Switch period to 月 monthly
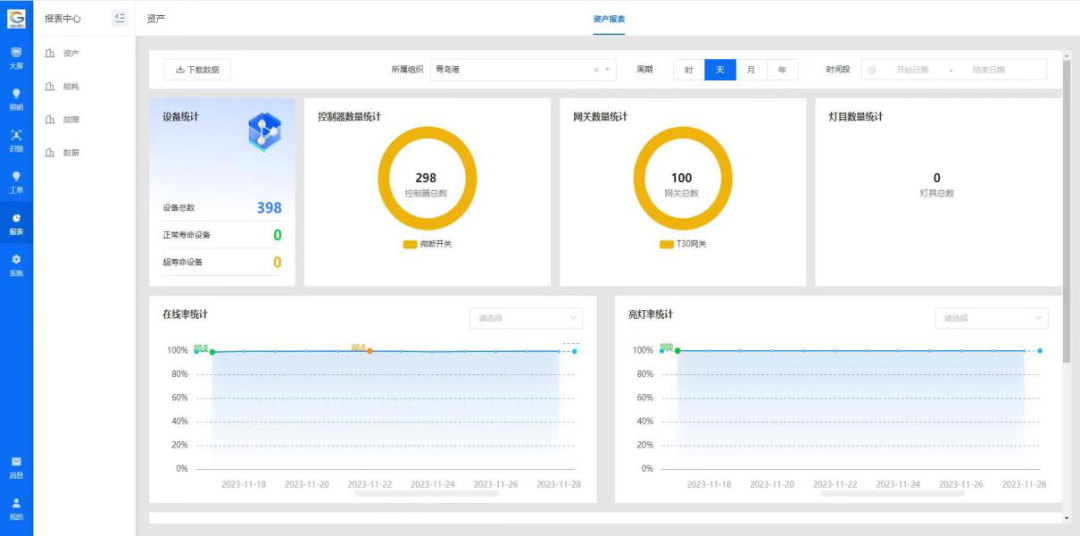The height and width of the screenshot is (536, 1080). pos(751,70)
